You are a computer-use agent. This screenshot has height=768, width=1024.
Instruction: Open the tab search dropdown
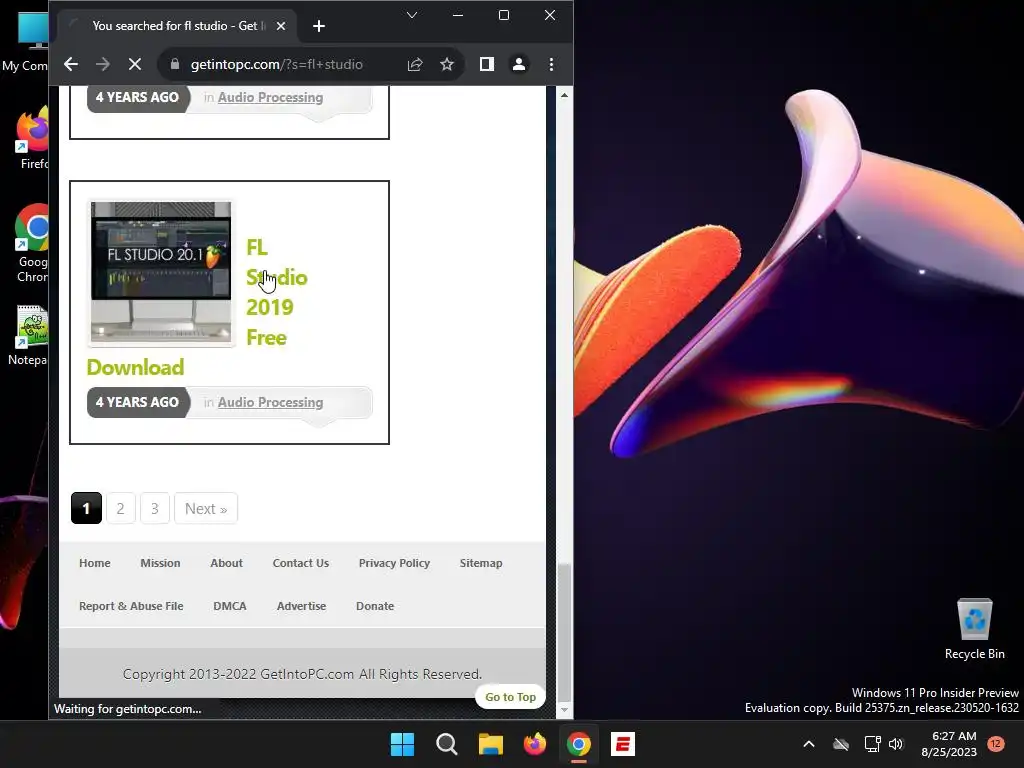click(411, 15)
